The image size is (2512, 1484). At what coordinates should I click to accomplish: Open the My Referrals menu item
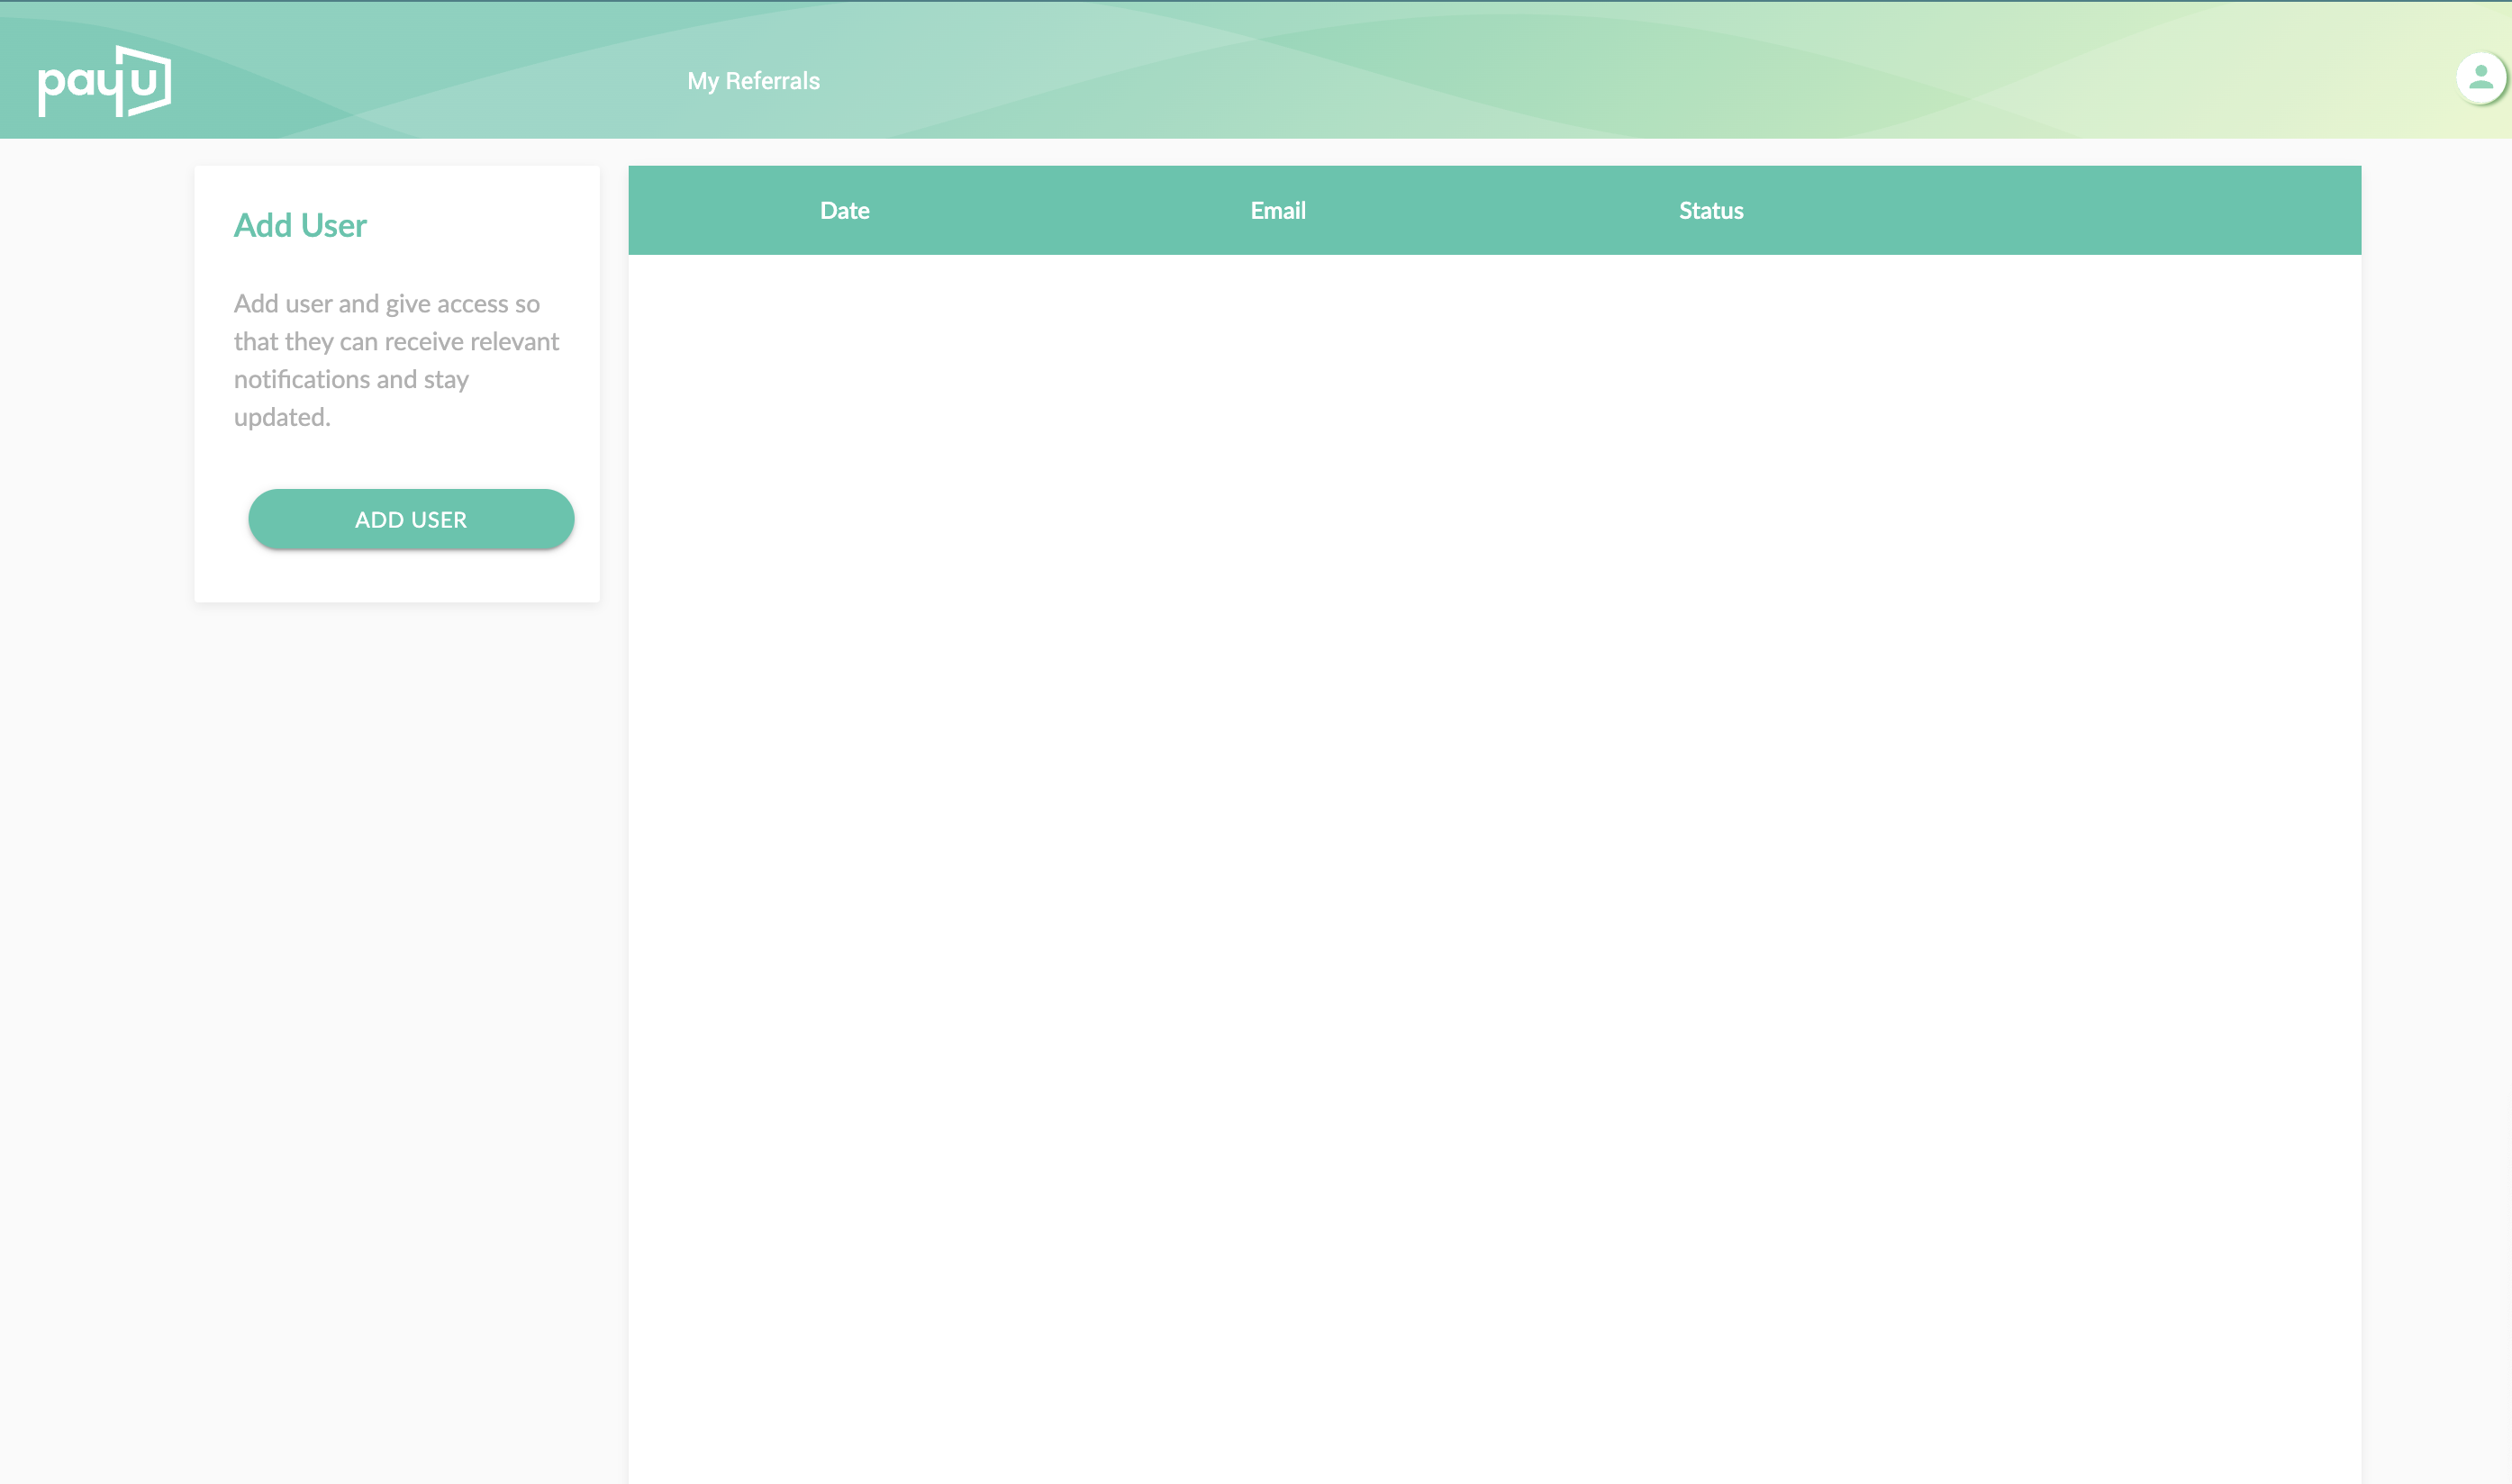[753, 81]
